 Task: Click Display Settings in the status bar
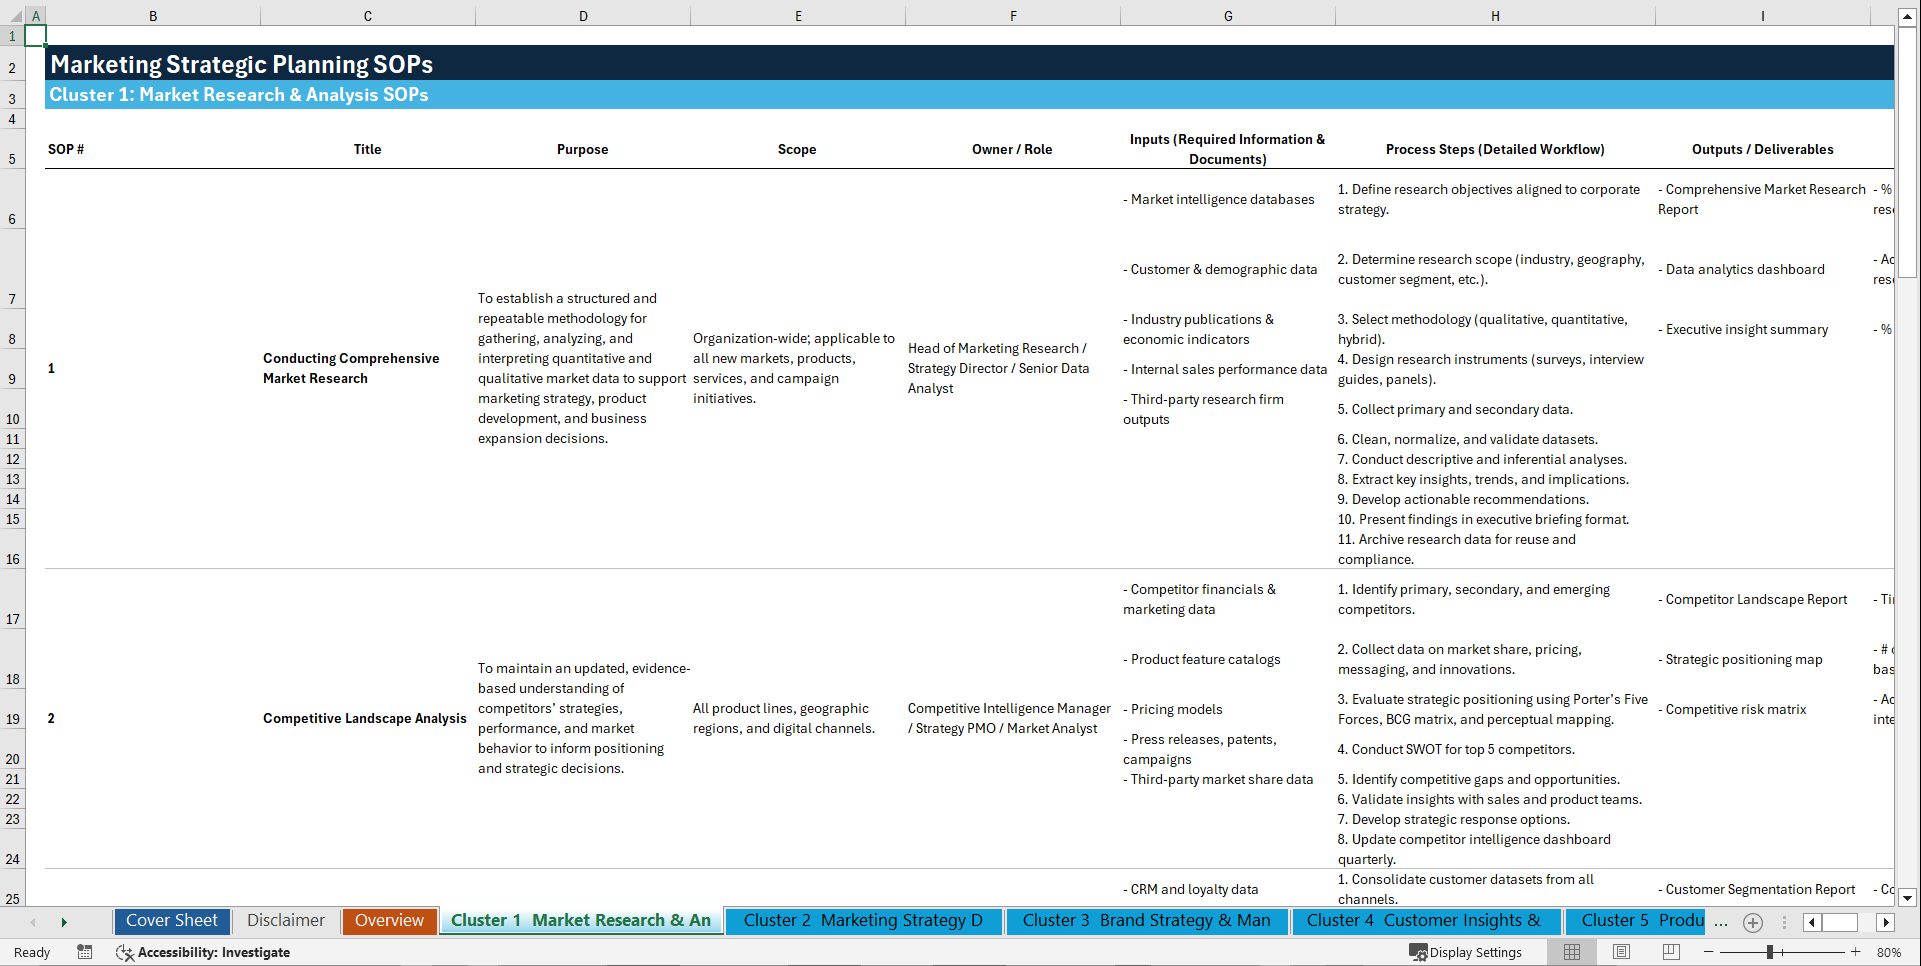pyautogui.click(x=1467, y=952)
